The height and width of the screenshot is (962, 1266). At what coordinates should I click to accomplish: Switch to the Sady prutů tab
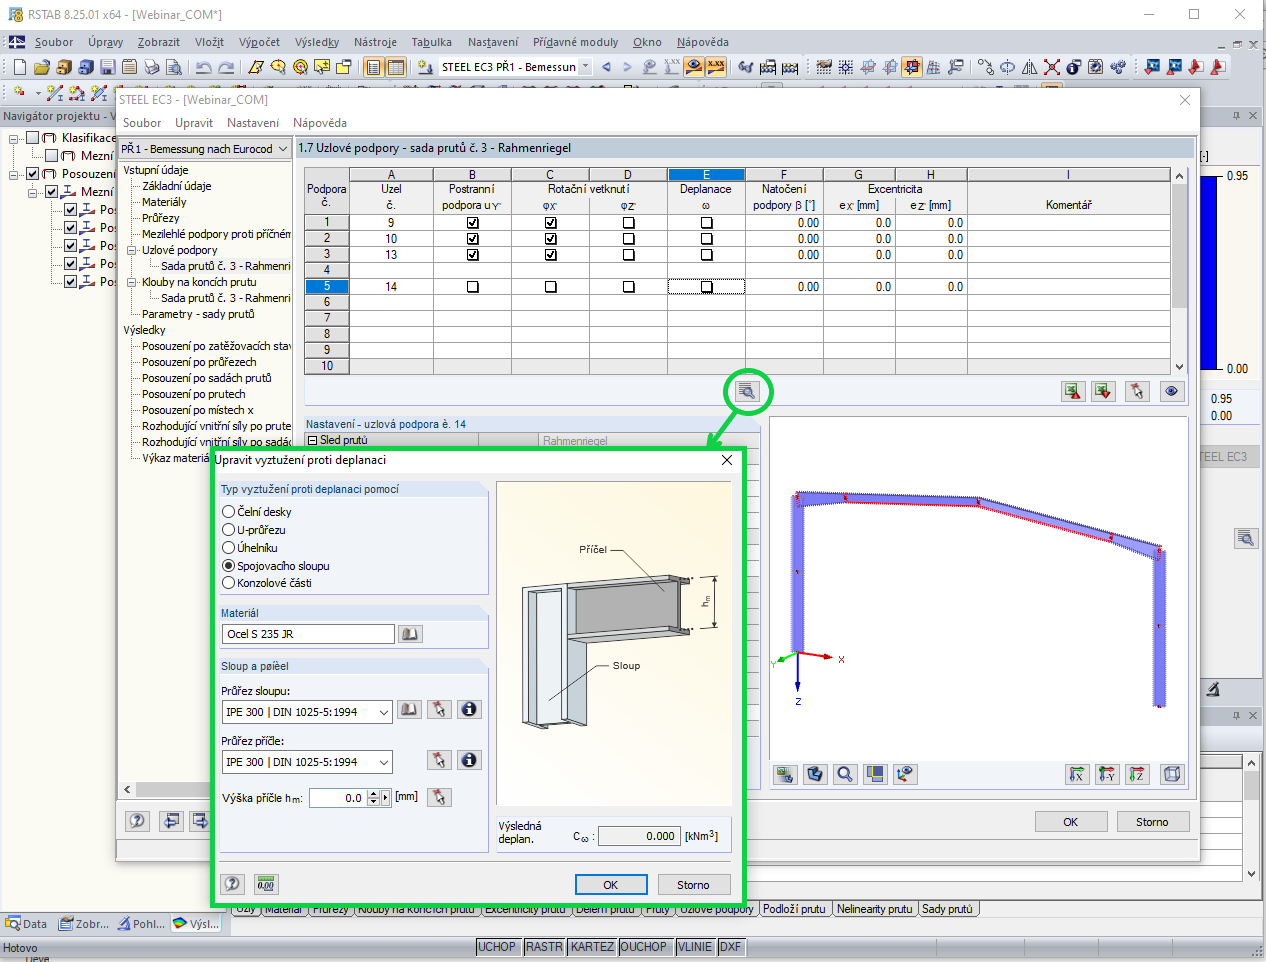tap(947, 909)
